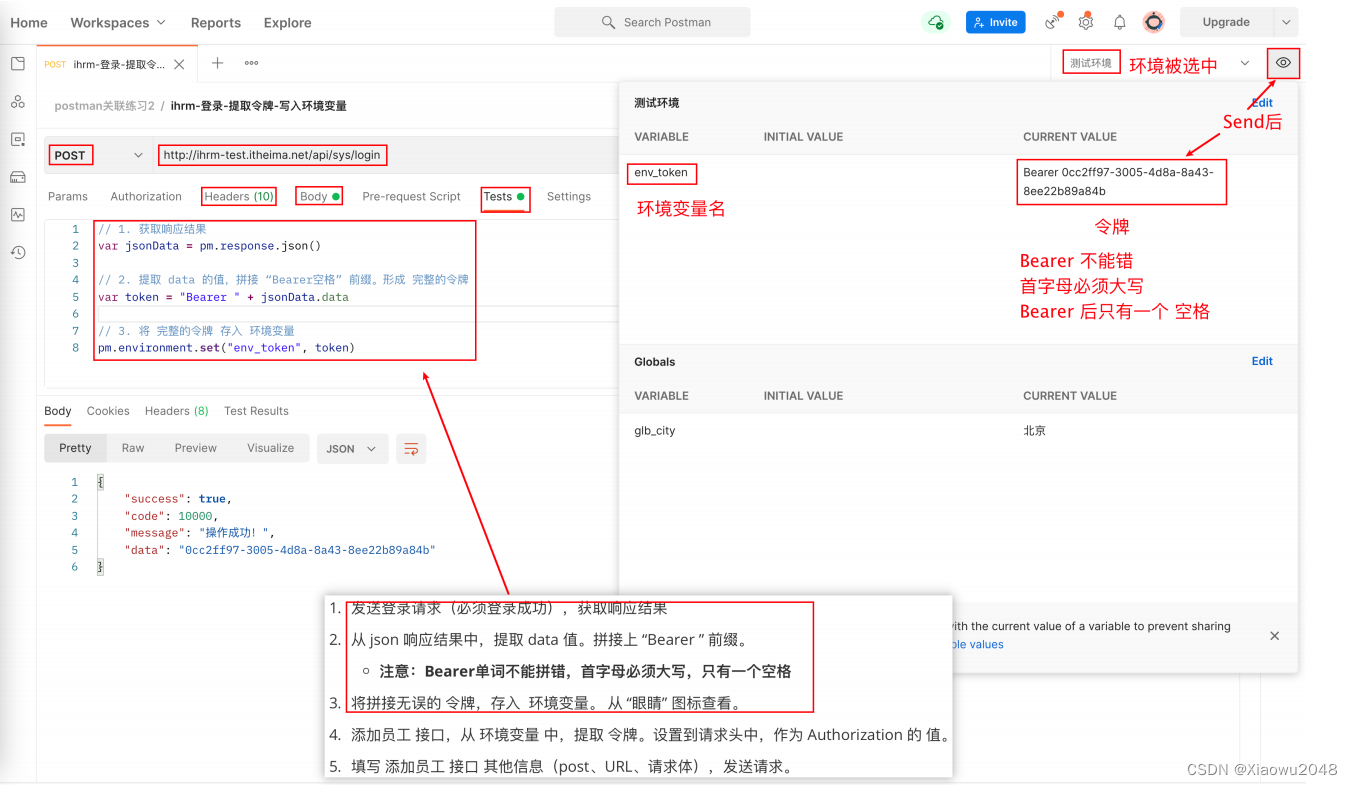Switch to the Pre-request Script tab
Viewport: 1353px width, 785px height.
pyautogui.click(x=411, y=197)
